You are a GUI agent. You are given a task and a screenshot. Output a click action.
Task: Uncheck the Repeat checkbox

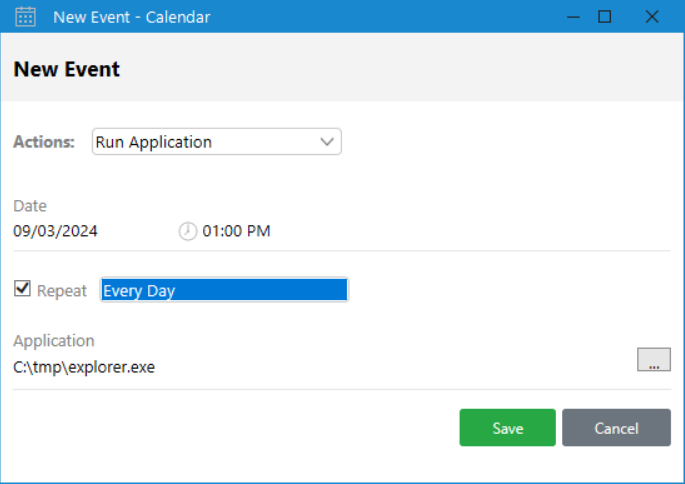coord(22,289)
